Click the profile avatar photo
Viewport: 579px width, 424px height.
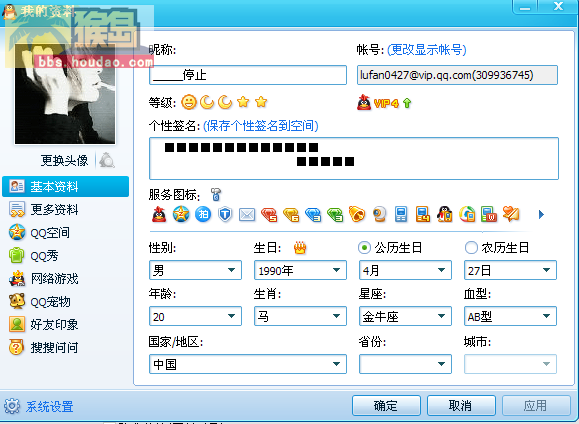coord(65,94)
